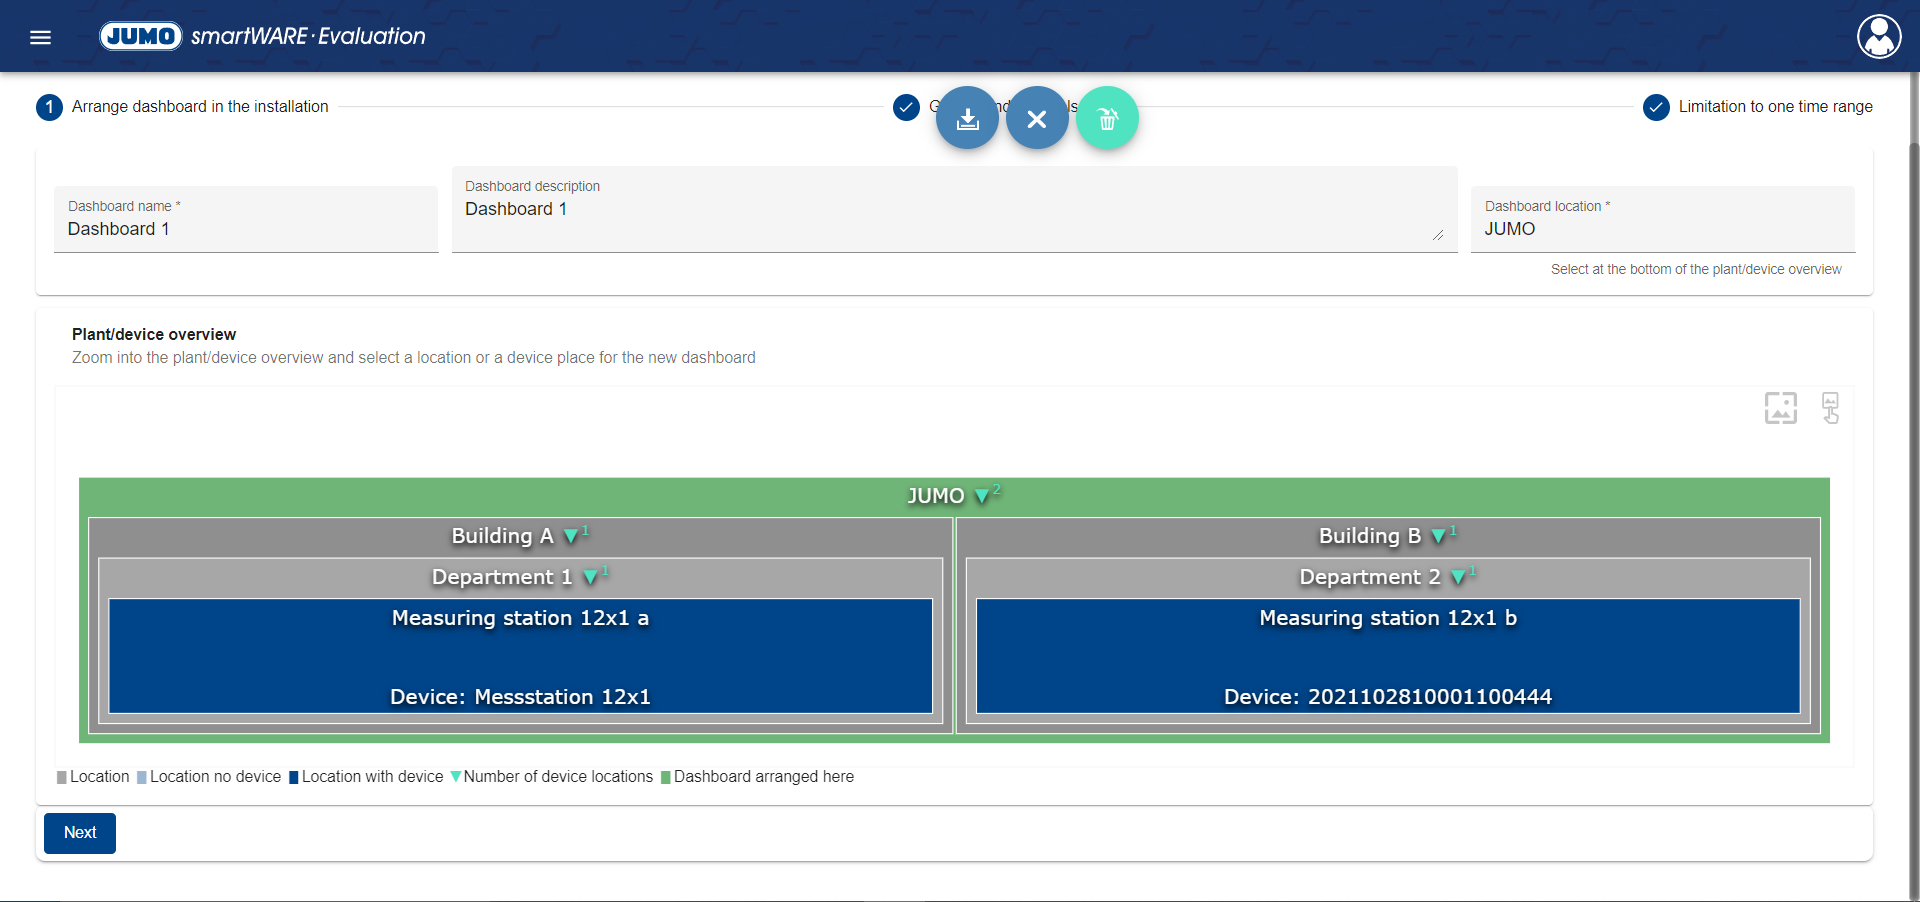
Task: Click the touch-select icon in overview
Action: point(1830,408)
